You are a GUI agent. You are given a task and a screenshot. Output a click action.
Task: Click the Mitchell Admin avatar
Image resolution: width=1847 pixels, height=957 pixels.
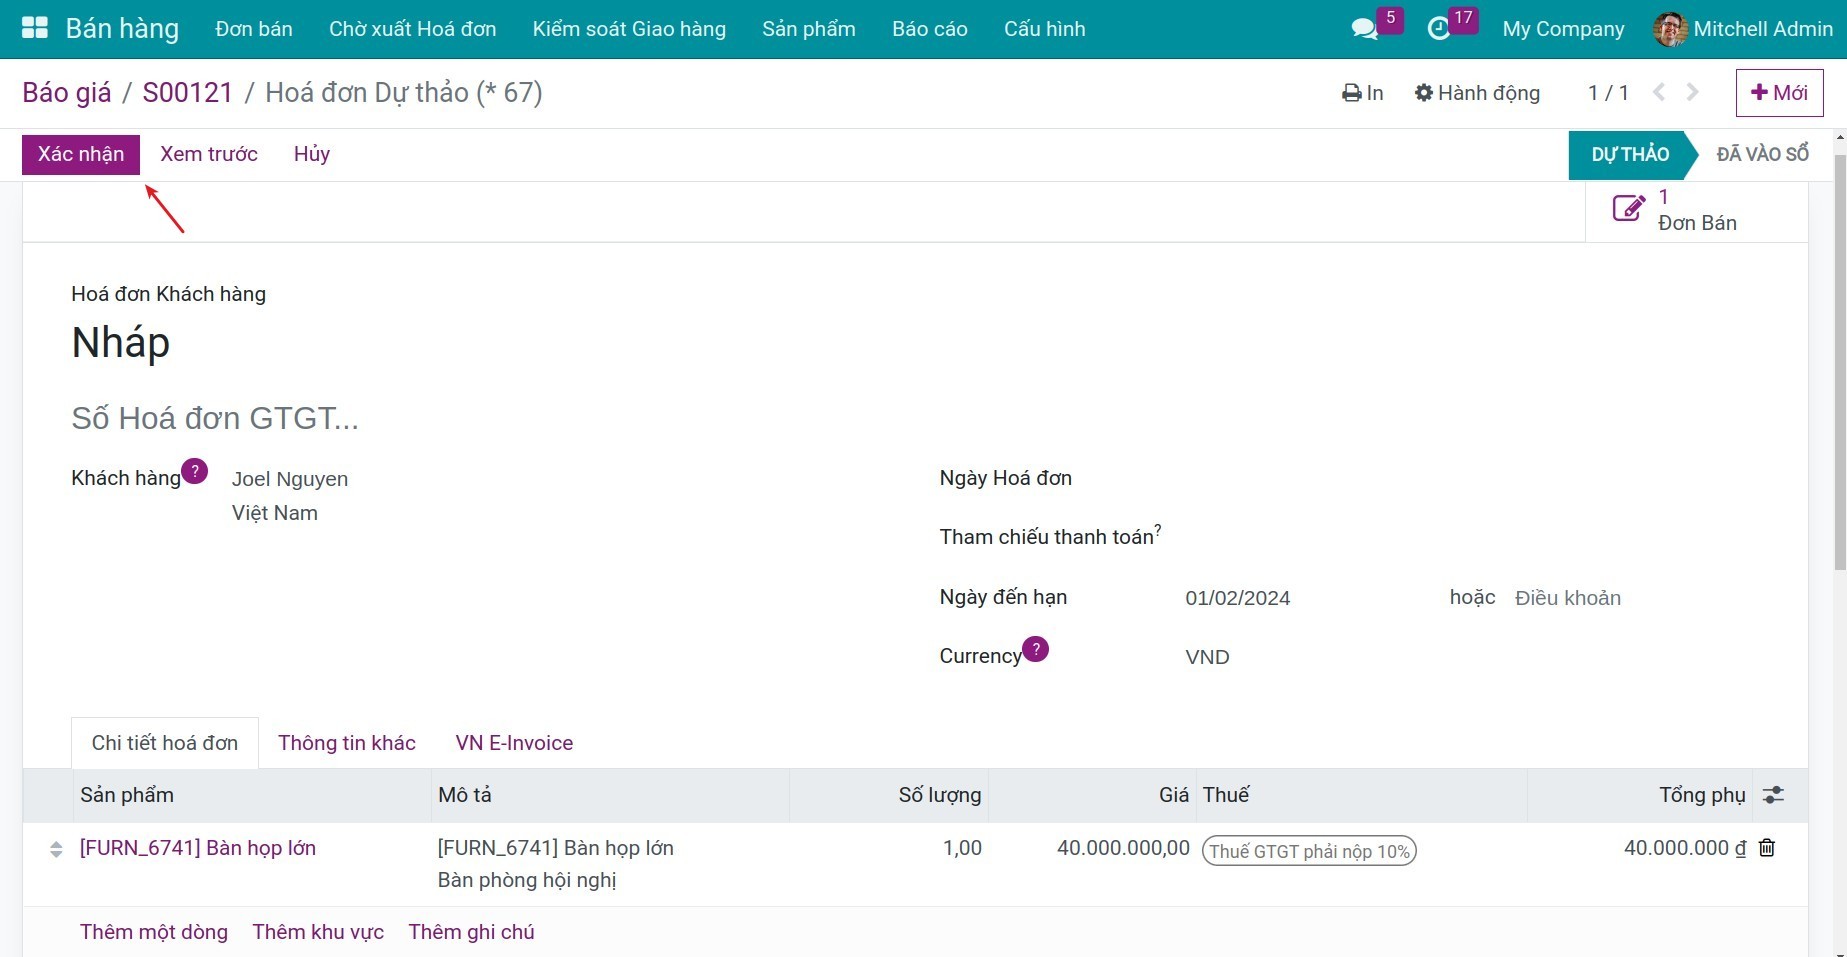(1670, 29)
